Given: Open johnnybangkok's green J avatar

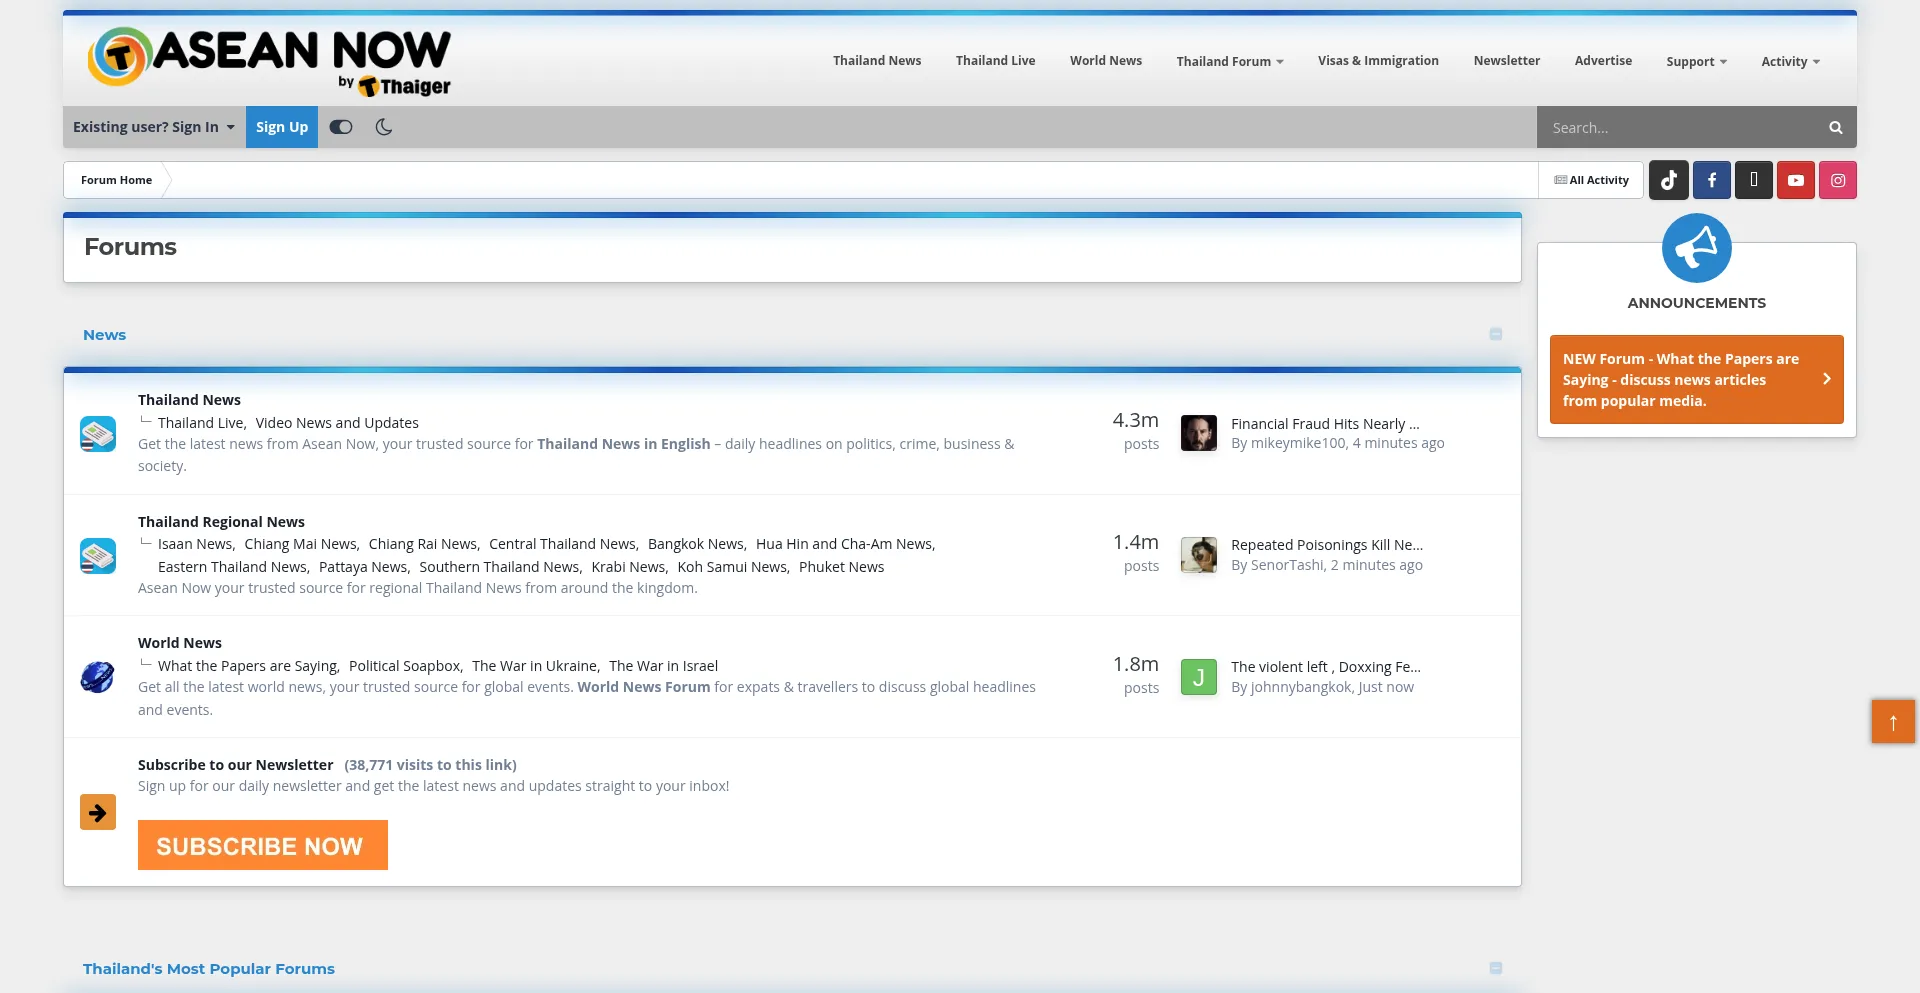Looking at the screenshot, I should [1199, 677].
